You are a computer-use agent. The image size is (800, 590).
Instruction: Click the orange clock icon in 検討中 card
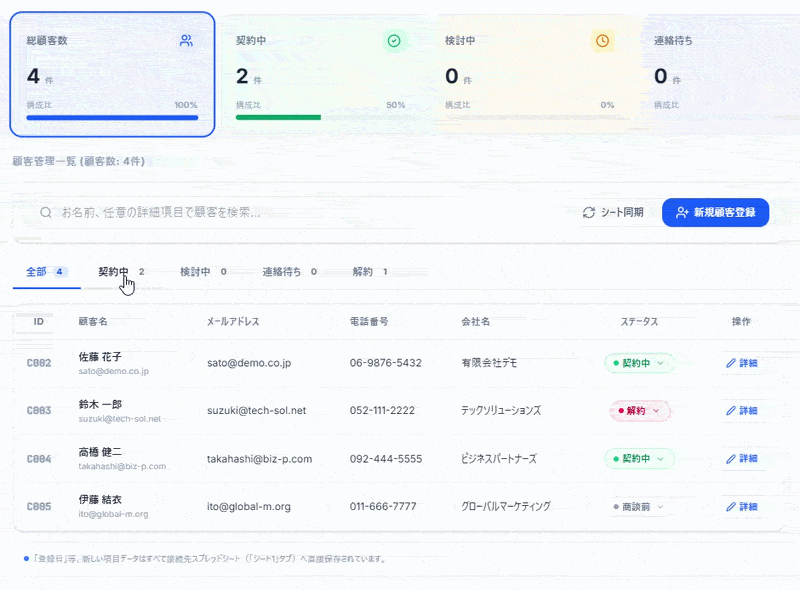click(x=603, y=41)
